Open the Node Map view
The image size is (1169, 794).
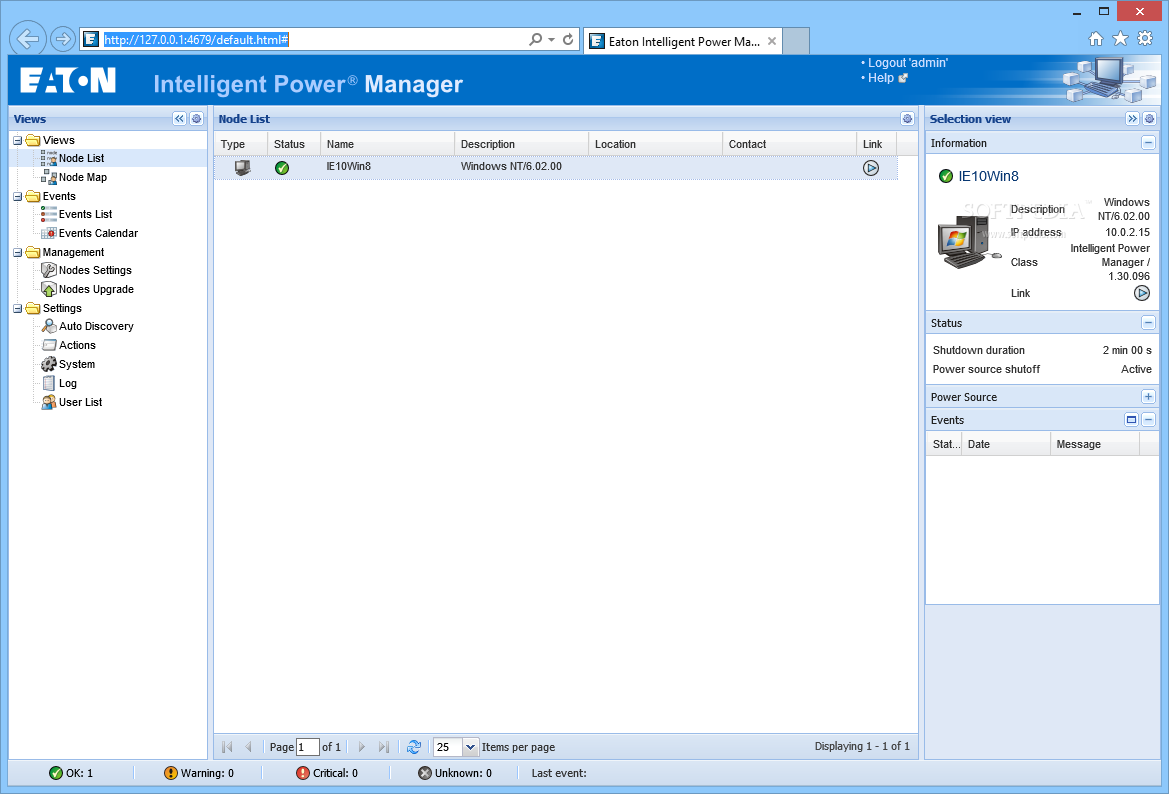[x=83, y=177]
